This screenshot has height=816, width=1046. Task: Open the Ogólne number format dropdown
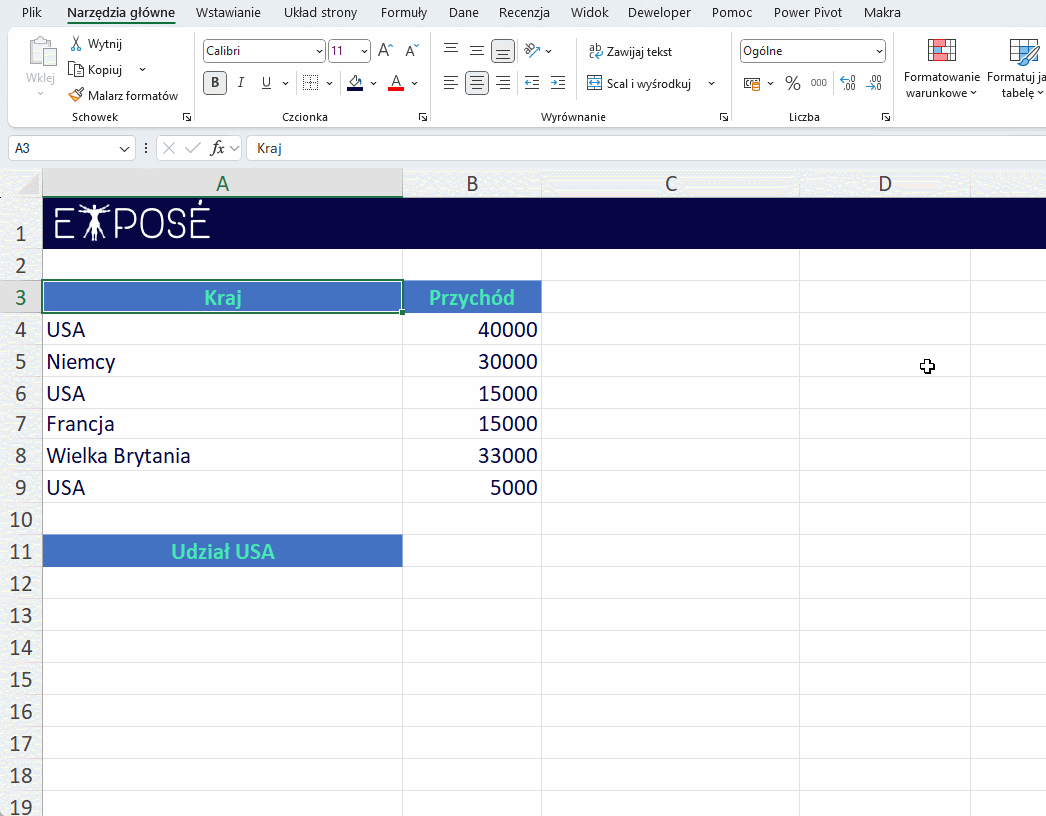[879, 51]
